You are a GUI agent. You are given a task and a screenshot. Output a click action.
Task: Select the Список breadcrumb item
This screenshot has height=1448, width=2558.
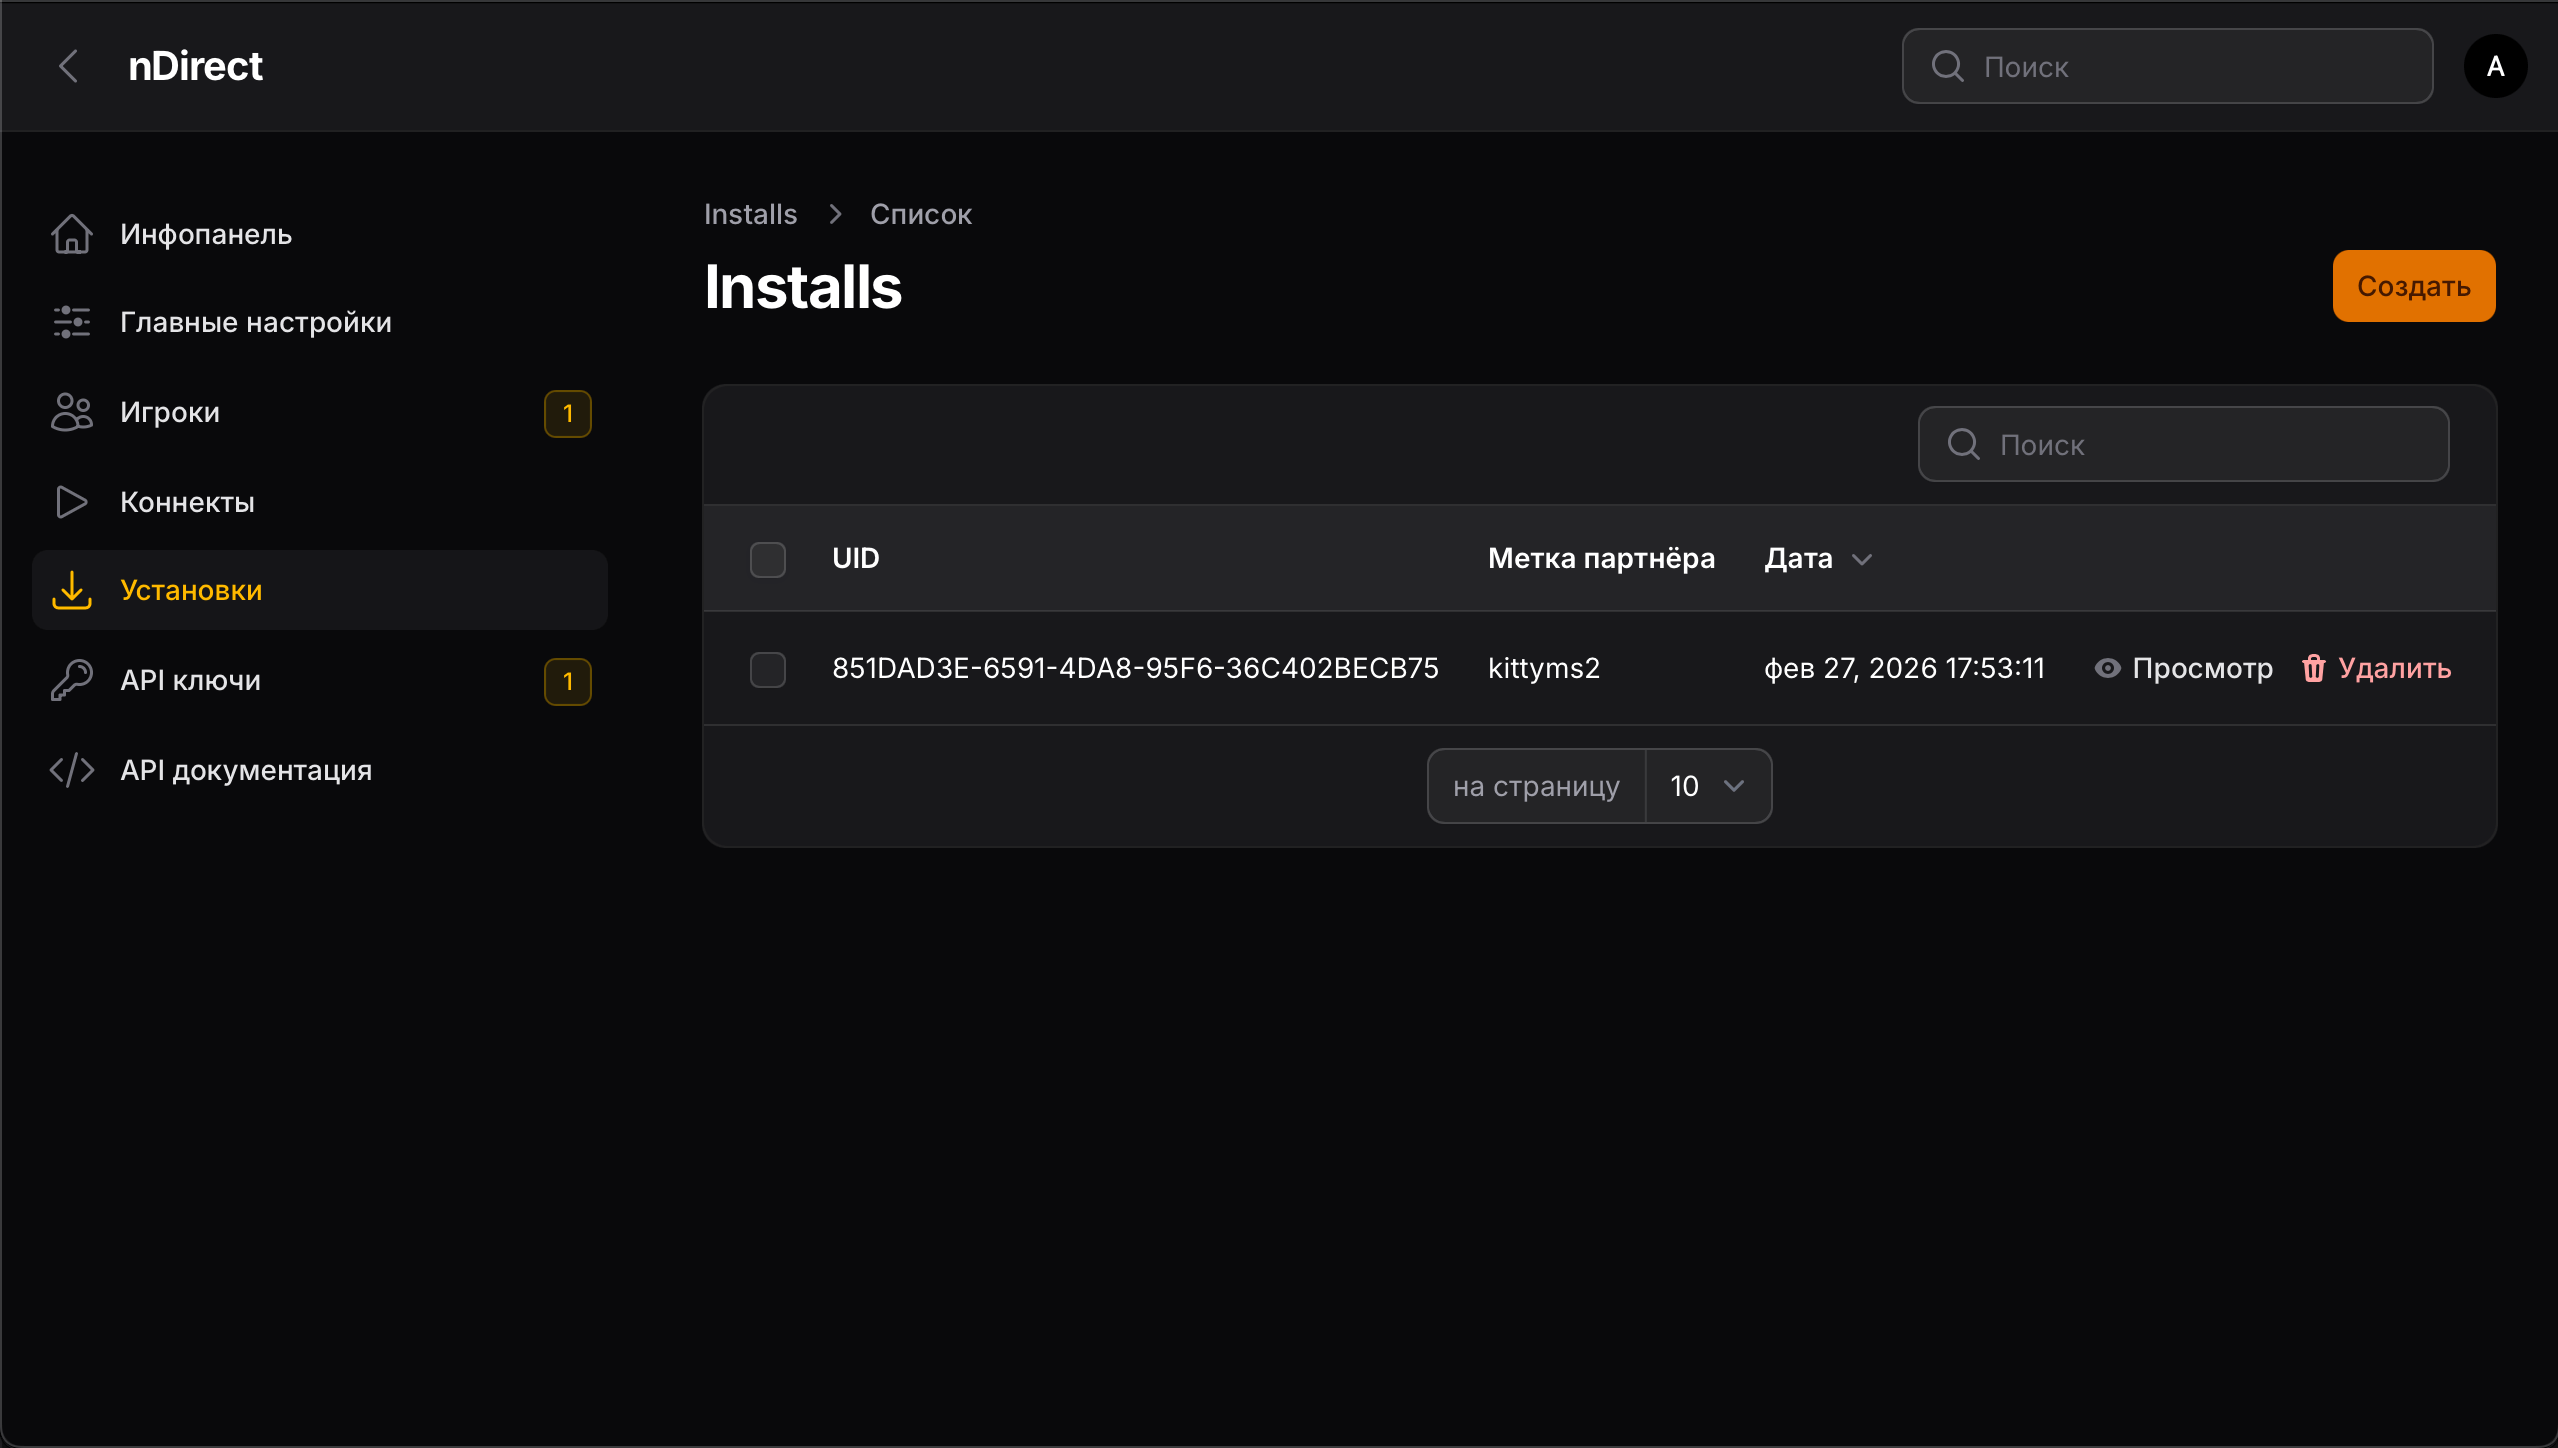click(x=919, y=213)
